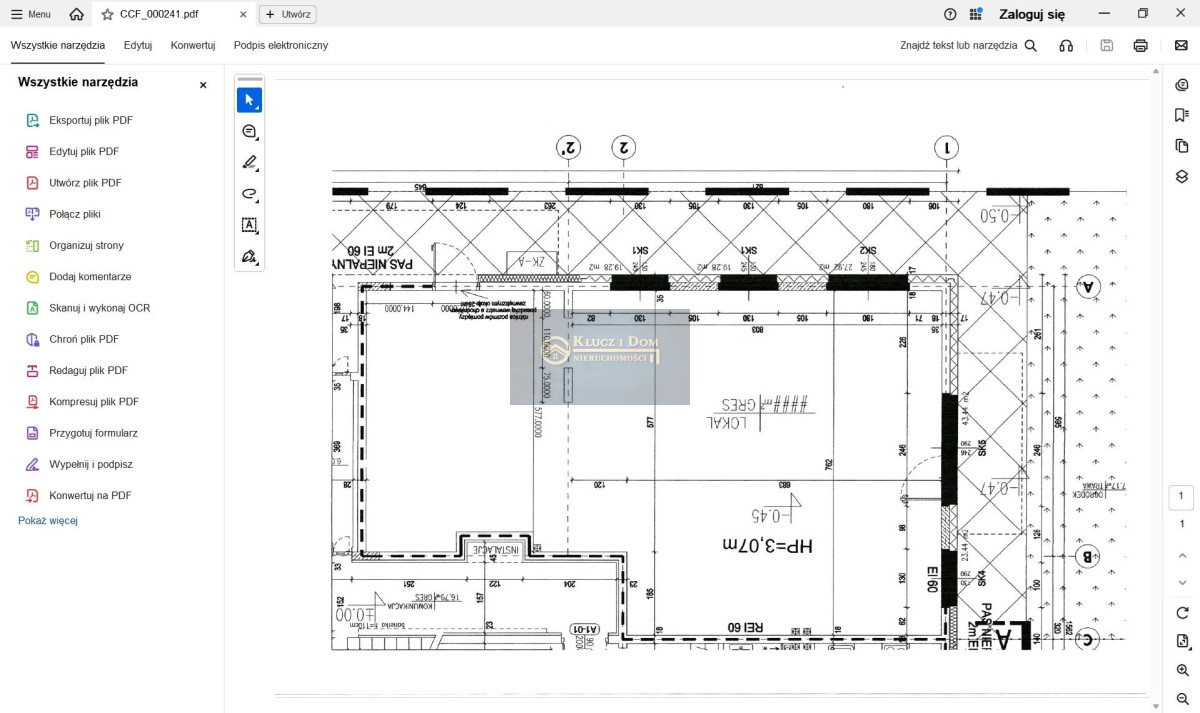This screenshot has width=1200, height=713.
Task: Choose the add comment bubble tool
Action: click(x=249, y=131)
